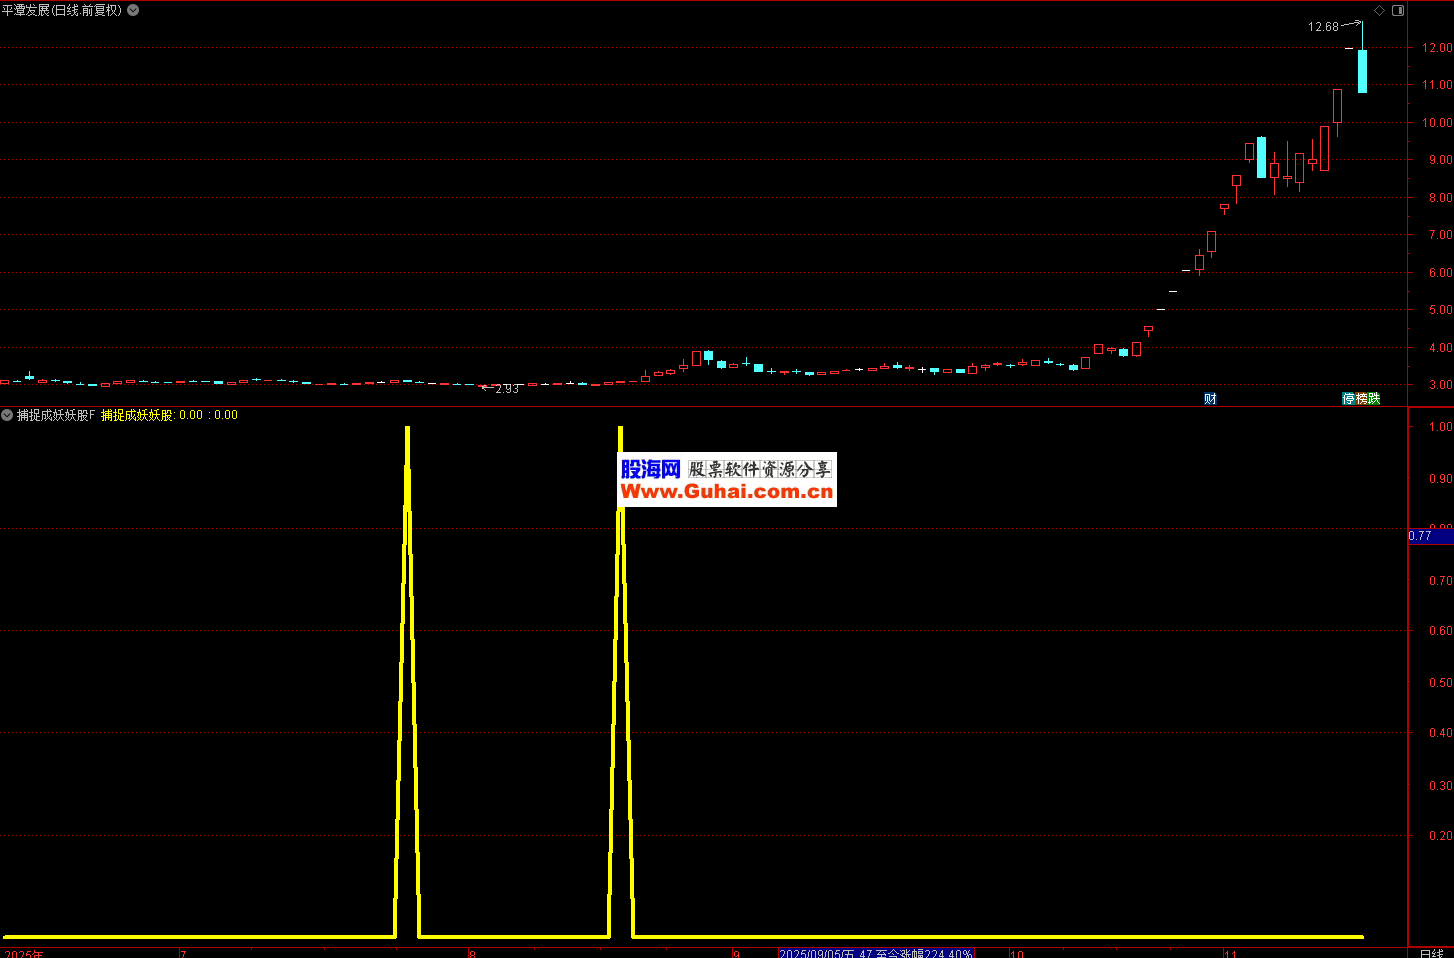Click the 0.77 indicator value marker
Image resolution: width=1454 pixels, height=958 pixels.
(1421, 536)
